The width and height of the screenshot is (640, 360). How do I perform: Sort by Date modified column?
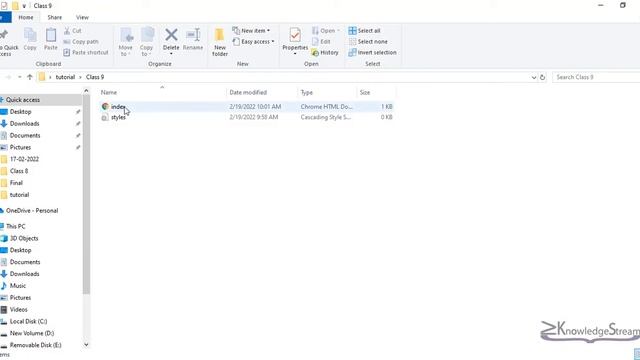pyautogui.click(x=262, y=93)
